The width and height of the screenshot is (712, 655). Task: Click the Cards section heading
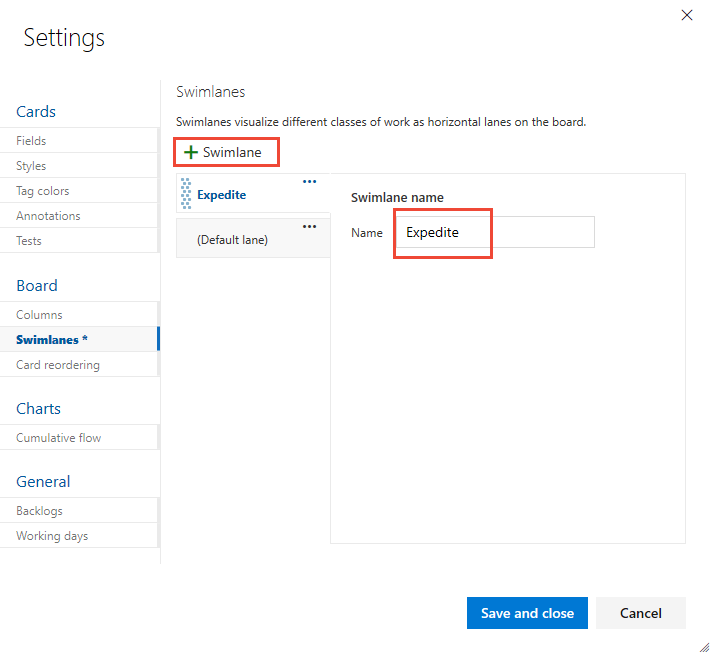click(x=36, y=112)
